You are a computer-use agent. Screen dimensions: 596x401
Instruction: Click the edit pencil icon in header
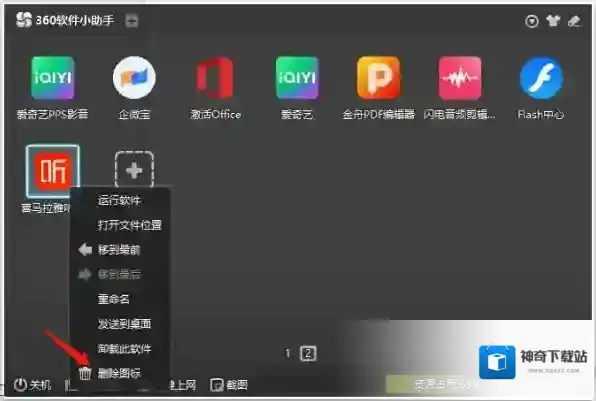point(574,21)
